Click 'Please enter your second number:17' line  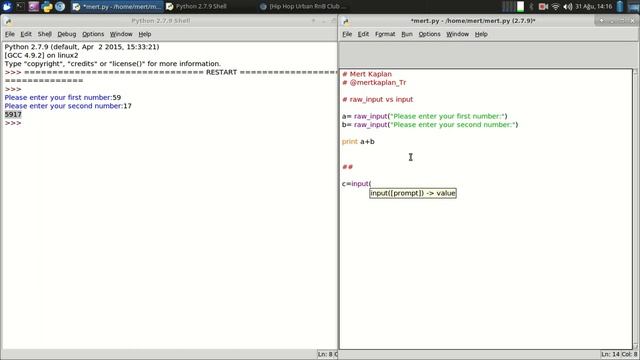(x=68, y=106)
